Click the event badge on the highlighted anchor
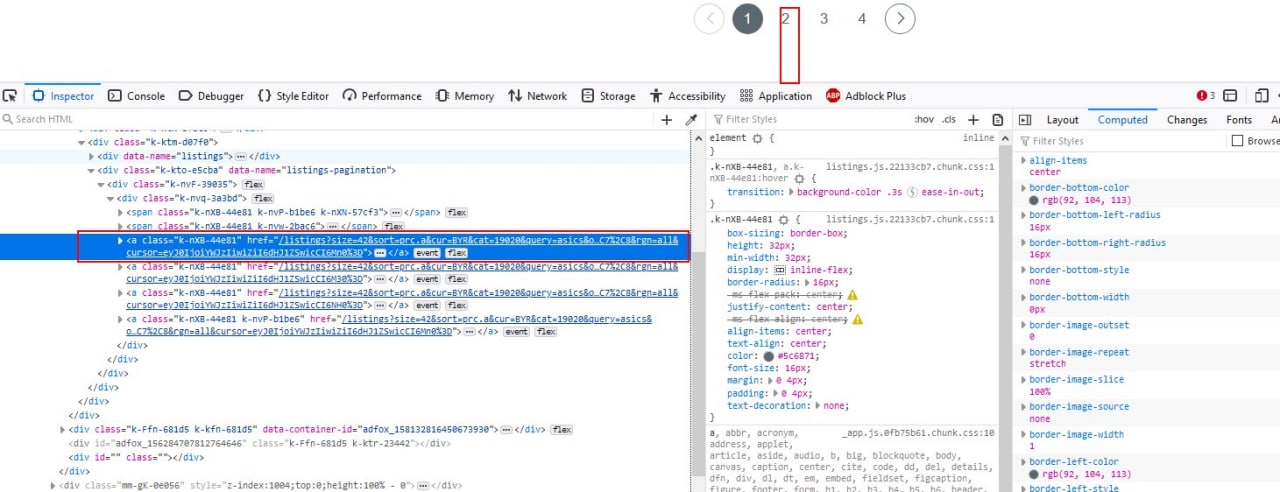Image resolution: width=1280 pixels, height=492 pixels. pyautogui.click(x=427, y=253)
